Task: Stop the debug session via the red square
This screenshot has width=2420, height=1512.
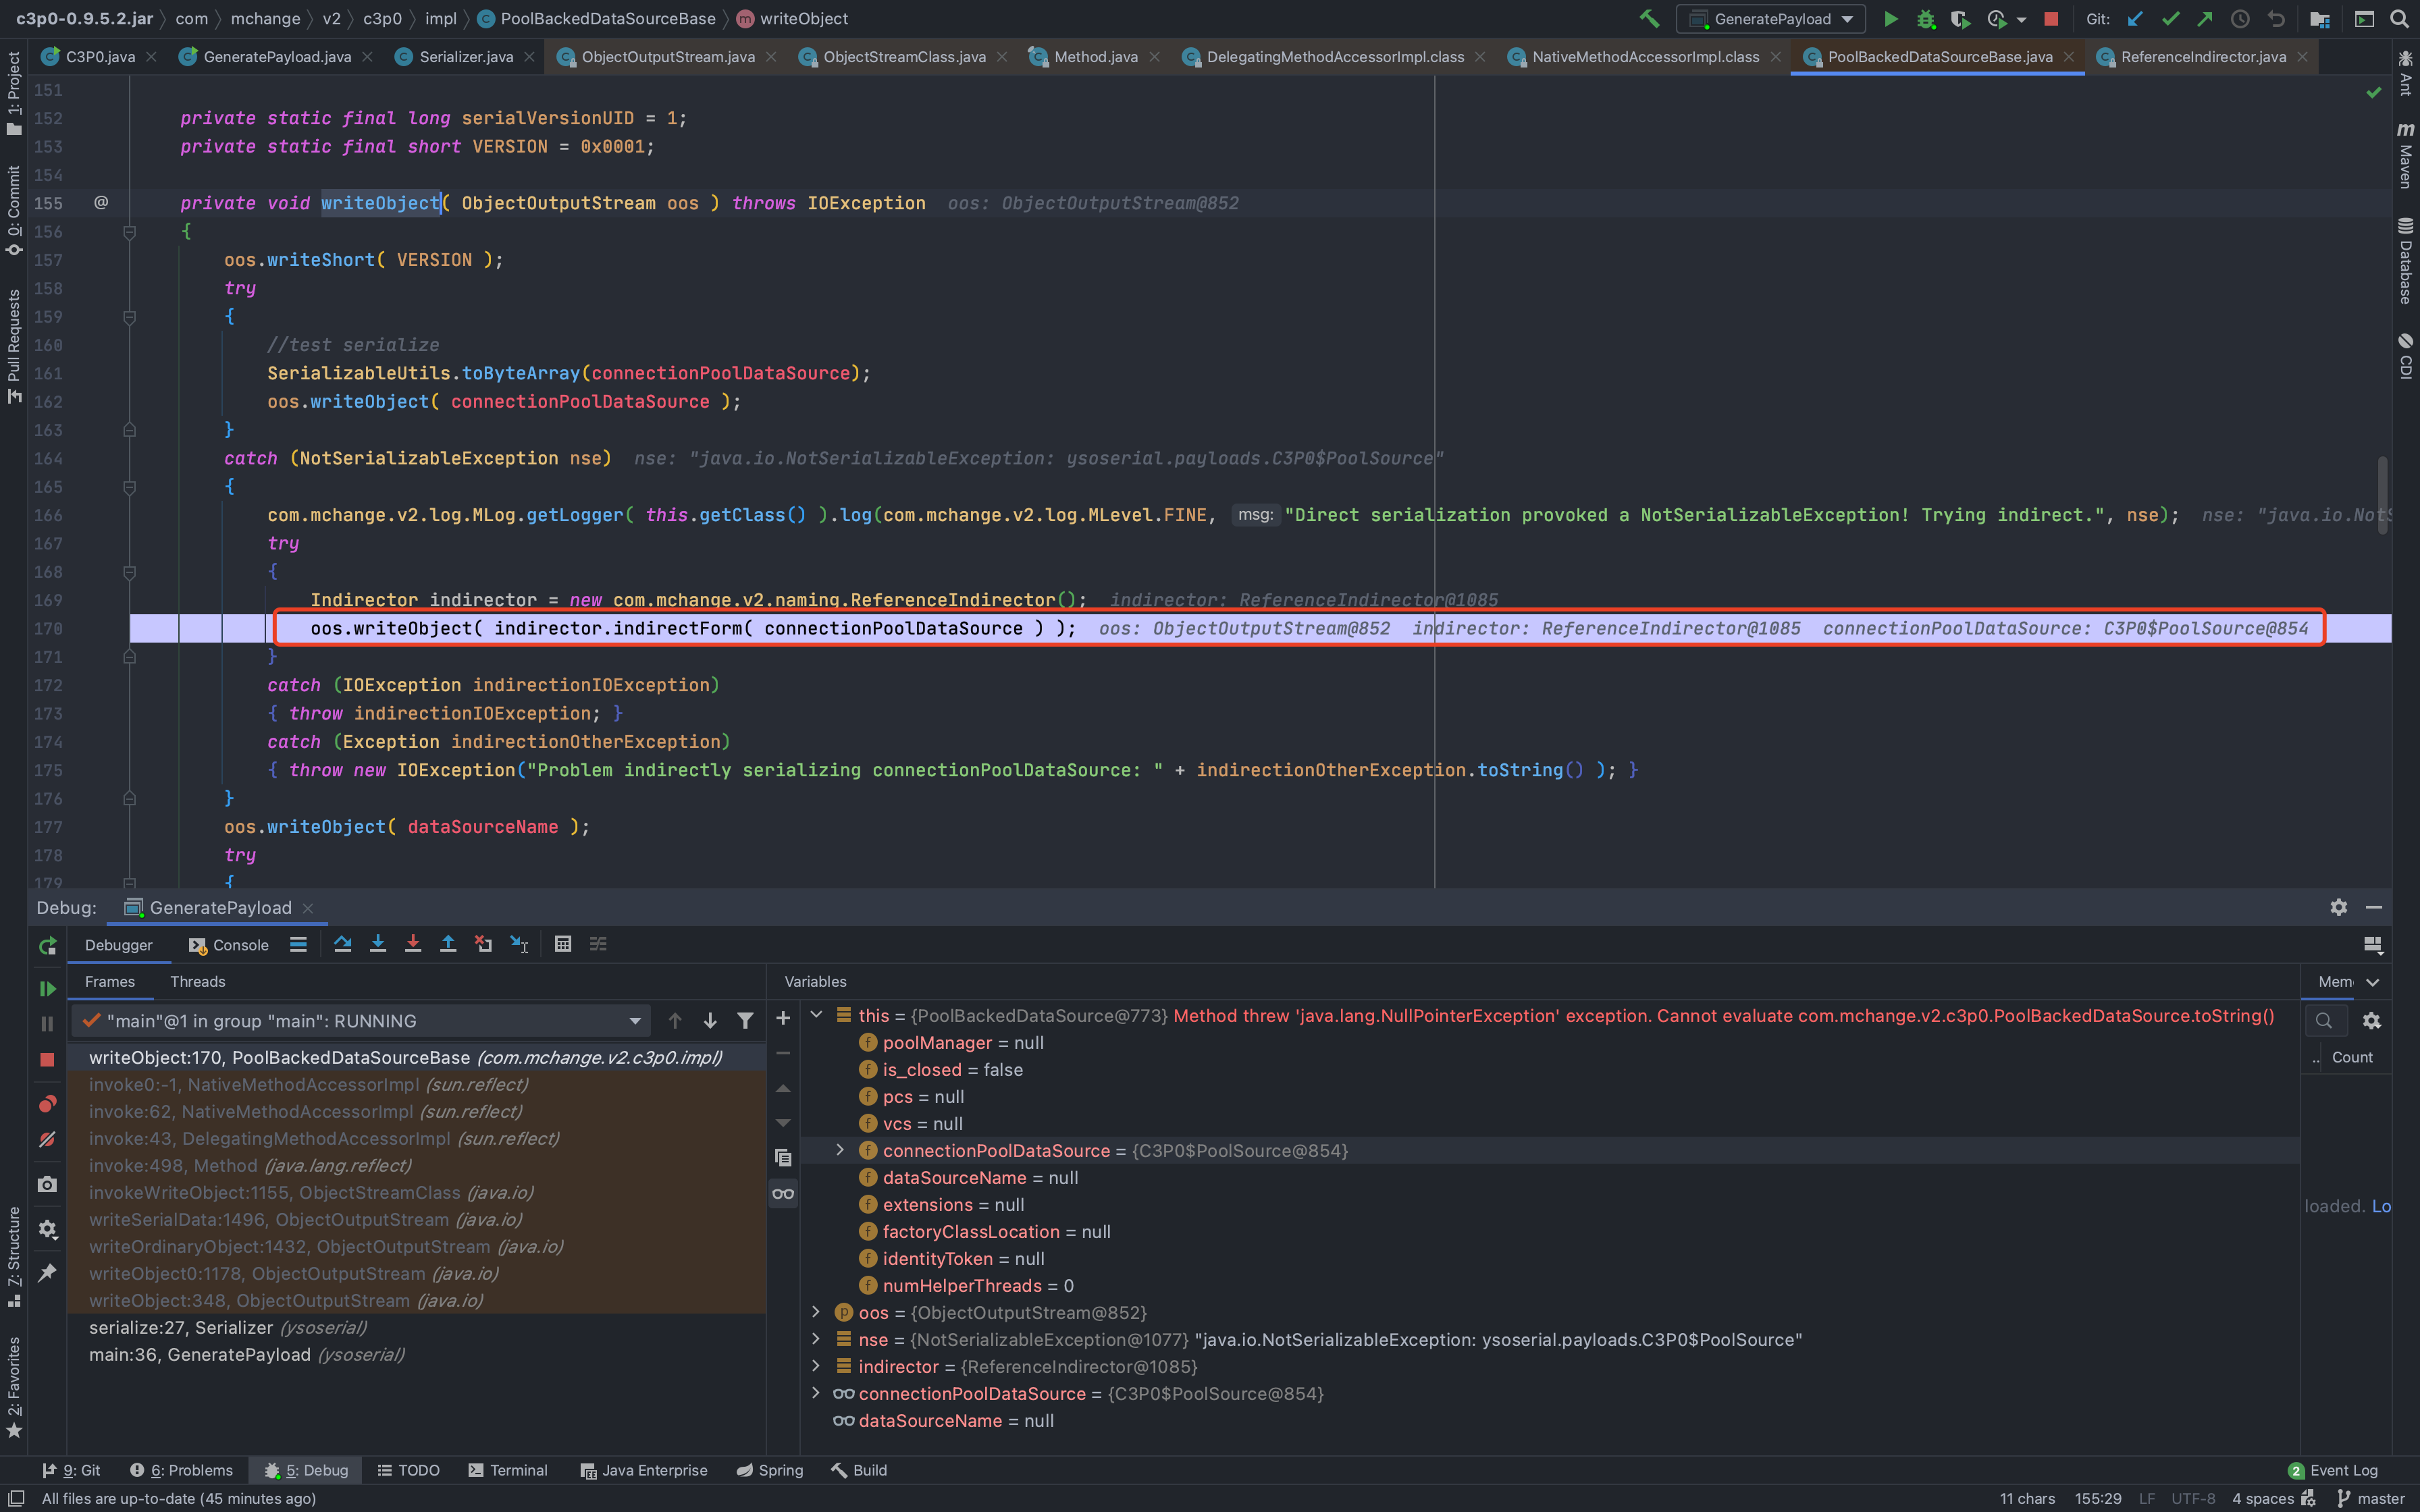Action: 47,1059
